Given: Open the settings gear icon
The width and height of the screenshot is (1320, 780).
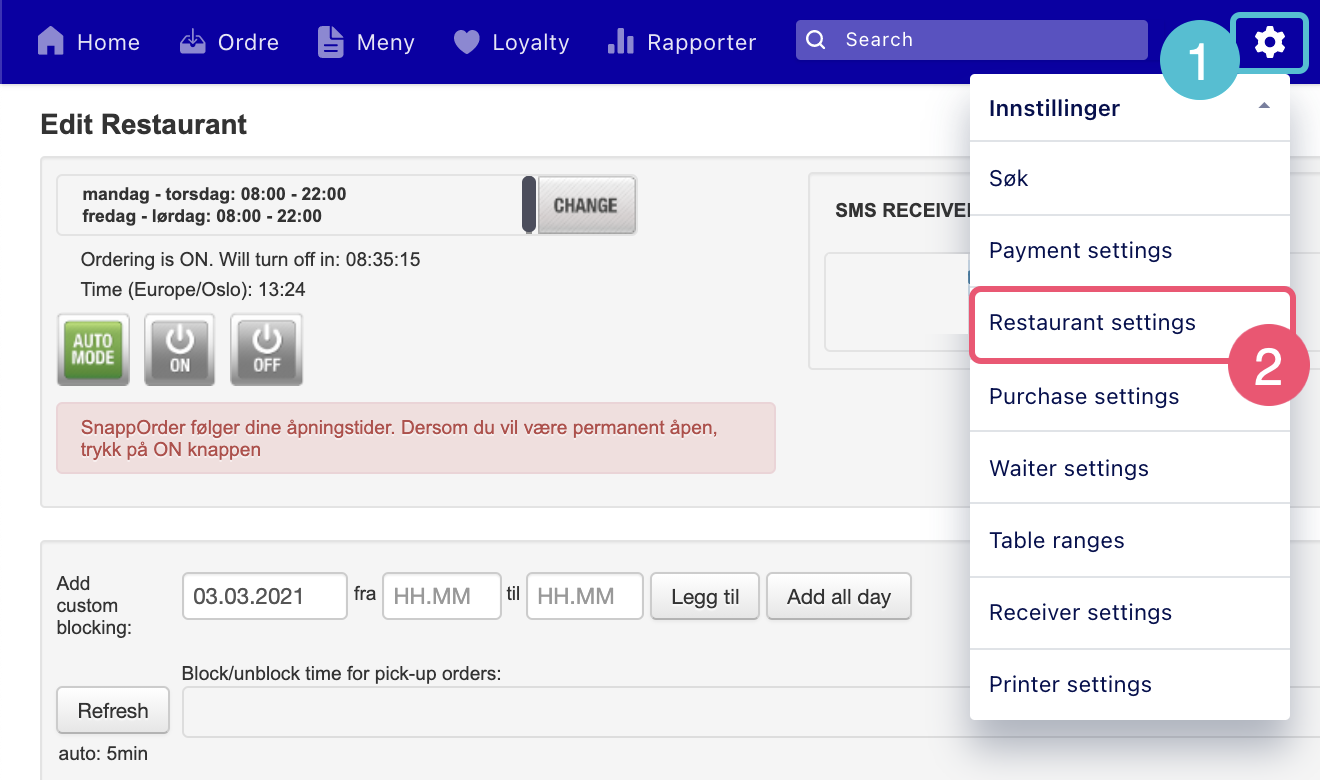Looking at the screenshot, I should click(x=1269, y=42).
